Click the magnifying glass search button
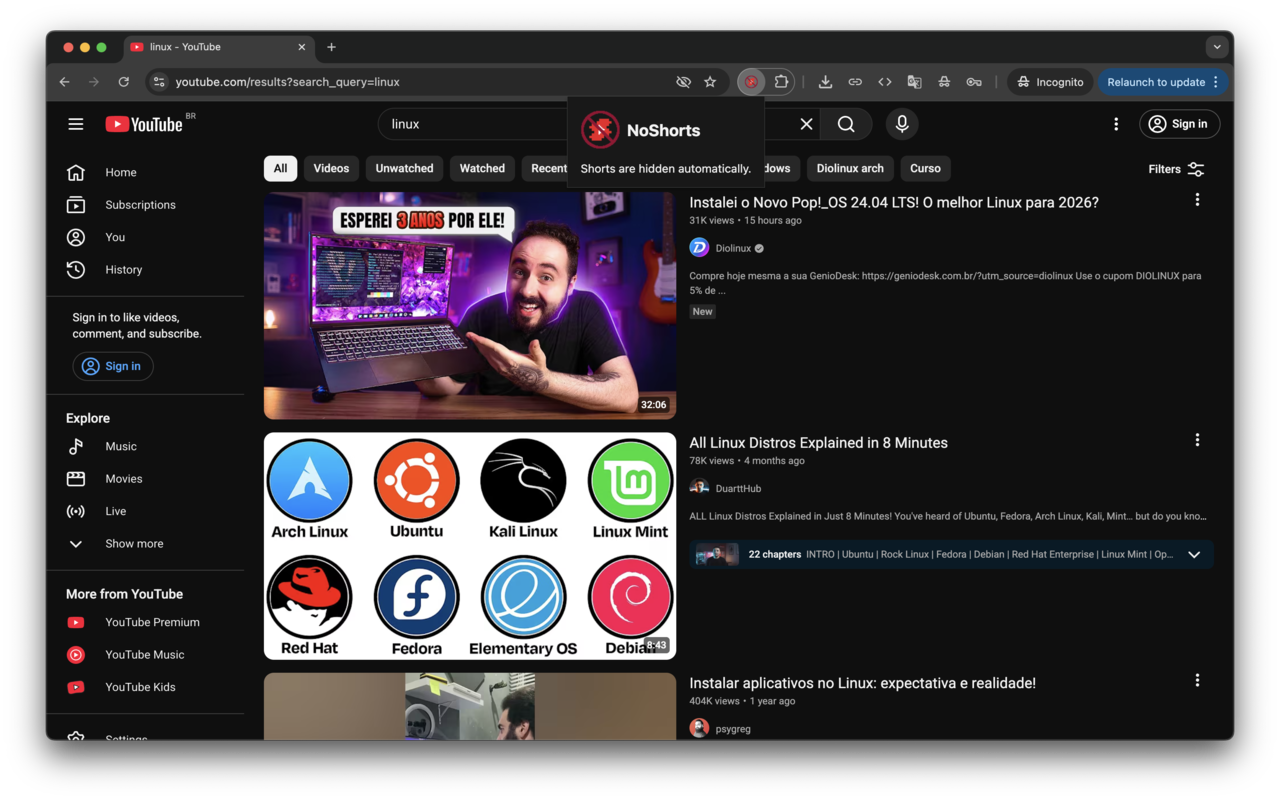The height and width of the screenshot is (800, 1280). 846,124
